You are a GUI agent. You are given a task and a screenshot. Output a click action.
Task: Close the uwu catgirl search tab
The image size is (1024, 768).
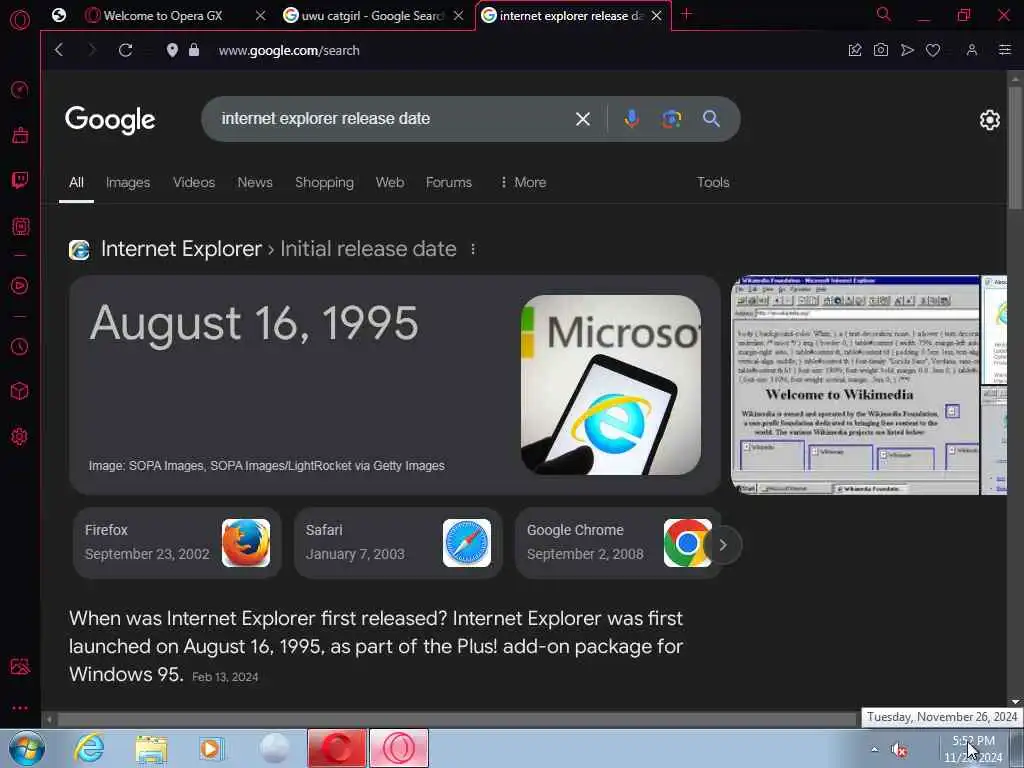pos(458,16)
